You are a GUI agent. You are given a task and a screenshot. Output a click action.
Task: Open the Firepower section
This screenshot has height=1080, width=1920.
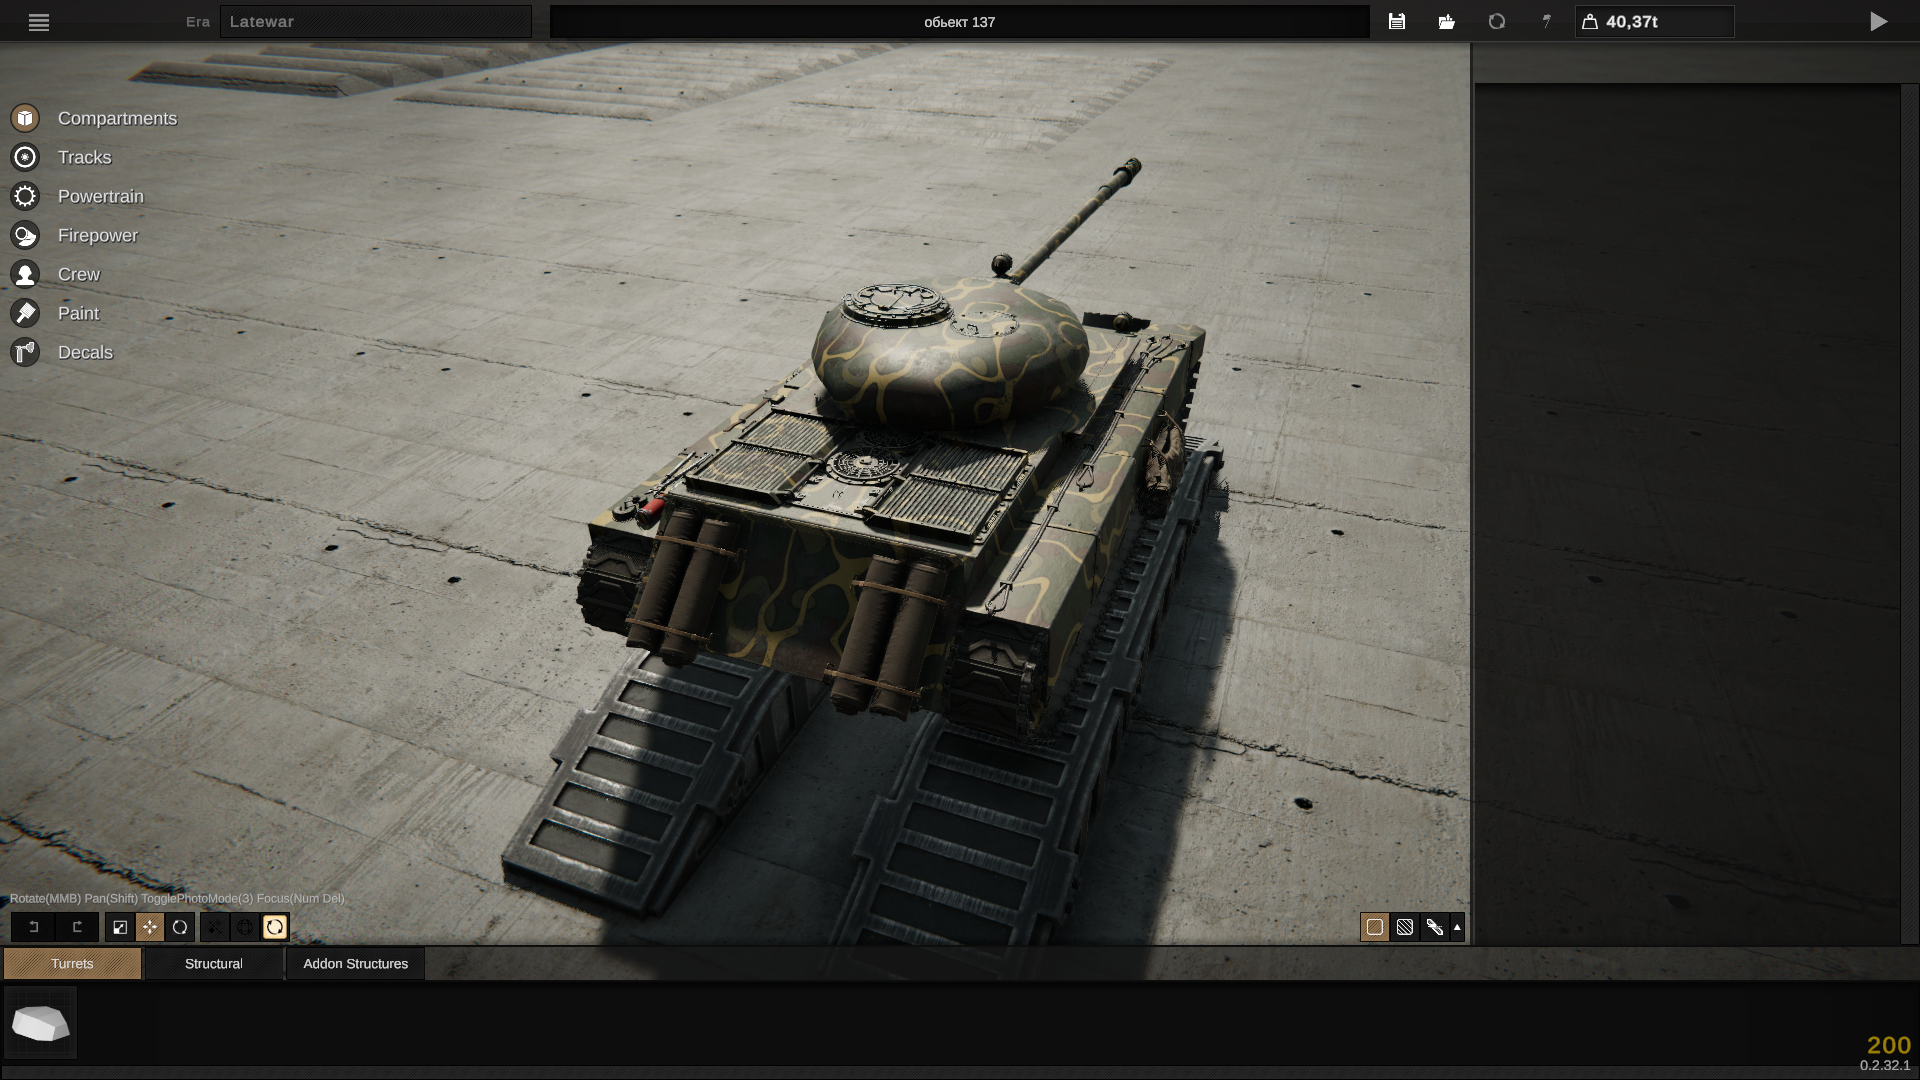[x=97, y=235]
